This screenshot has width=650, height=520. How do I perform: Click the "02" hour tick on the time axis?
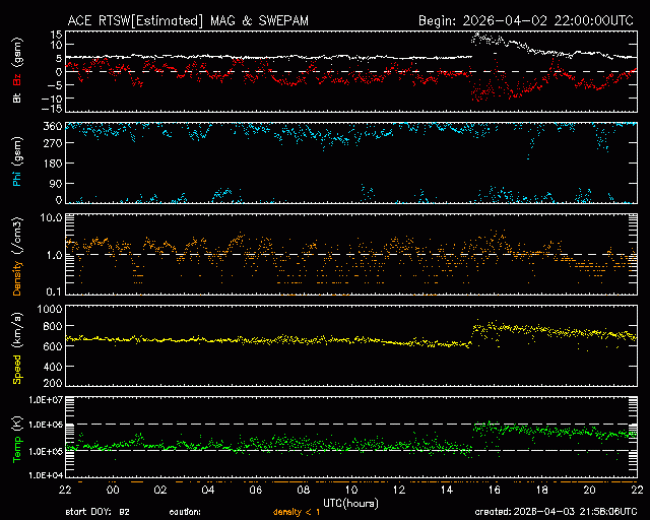pos(160,490)
